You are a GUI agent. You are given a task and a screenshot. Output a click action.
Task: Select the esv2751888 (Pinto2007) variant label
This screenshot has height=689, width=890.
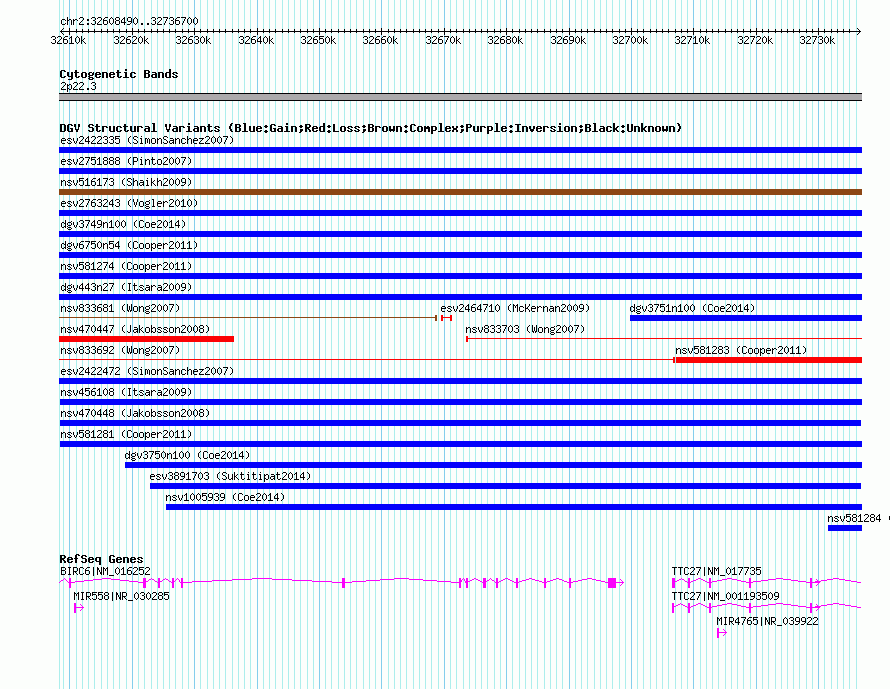pos(126,161)
